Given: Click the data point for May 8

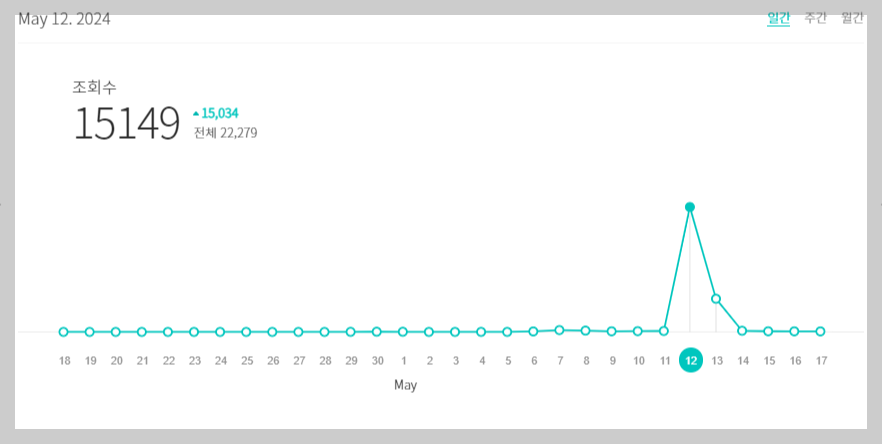Looking at the screenshot, I should click(x=585, y=330).
